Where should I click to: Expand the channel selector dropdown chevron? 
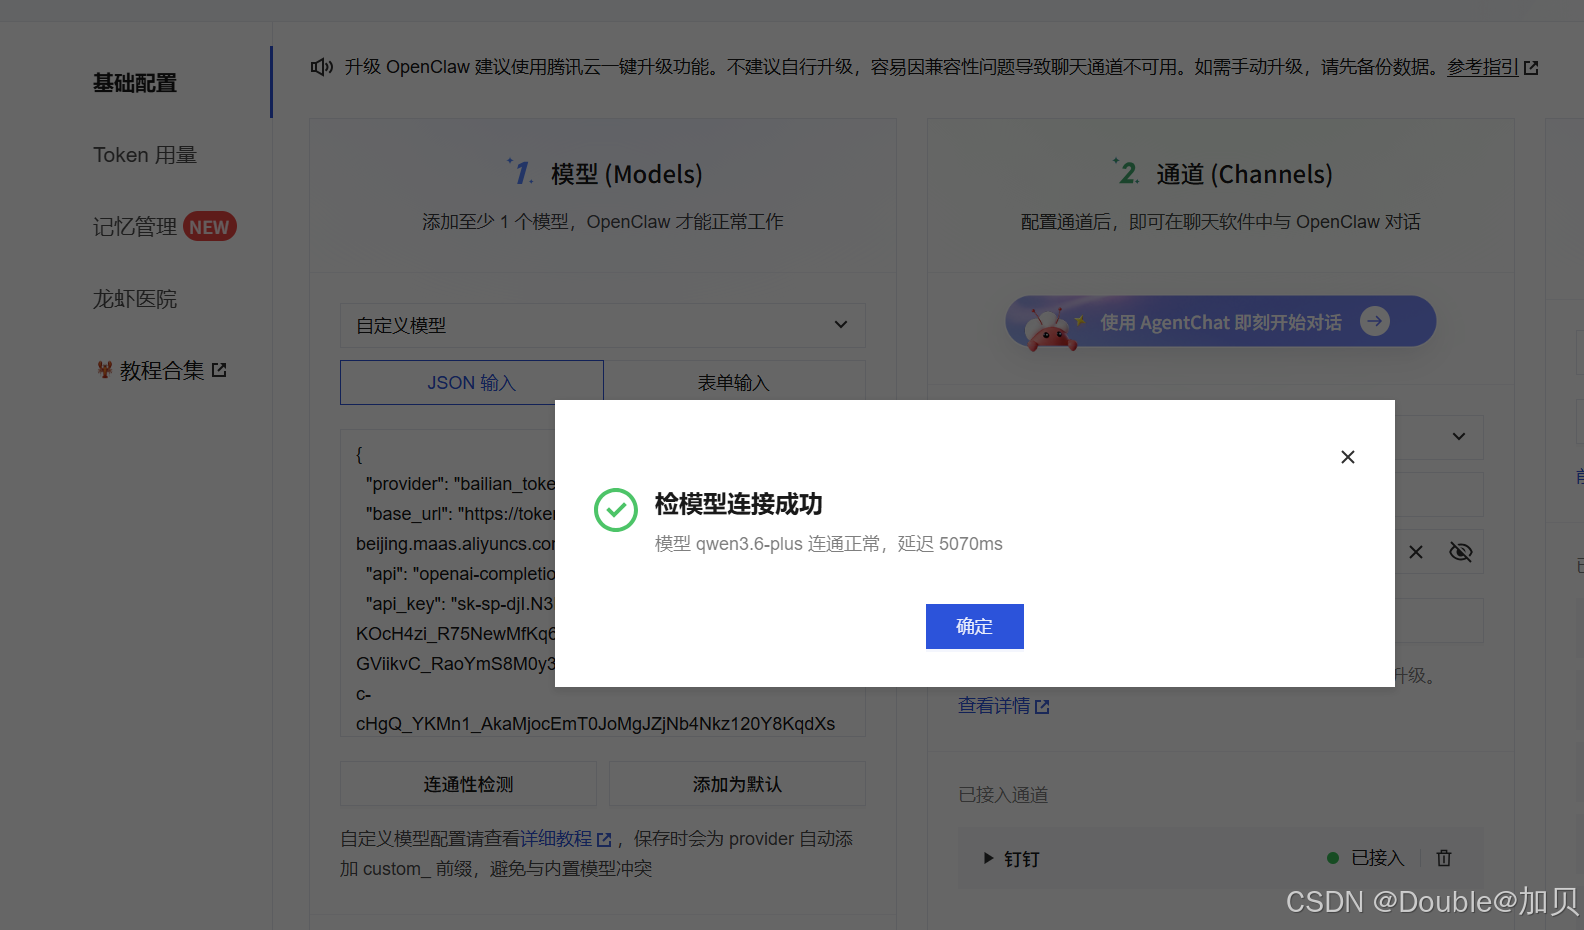[x=1459, y=436]
